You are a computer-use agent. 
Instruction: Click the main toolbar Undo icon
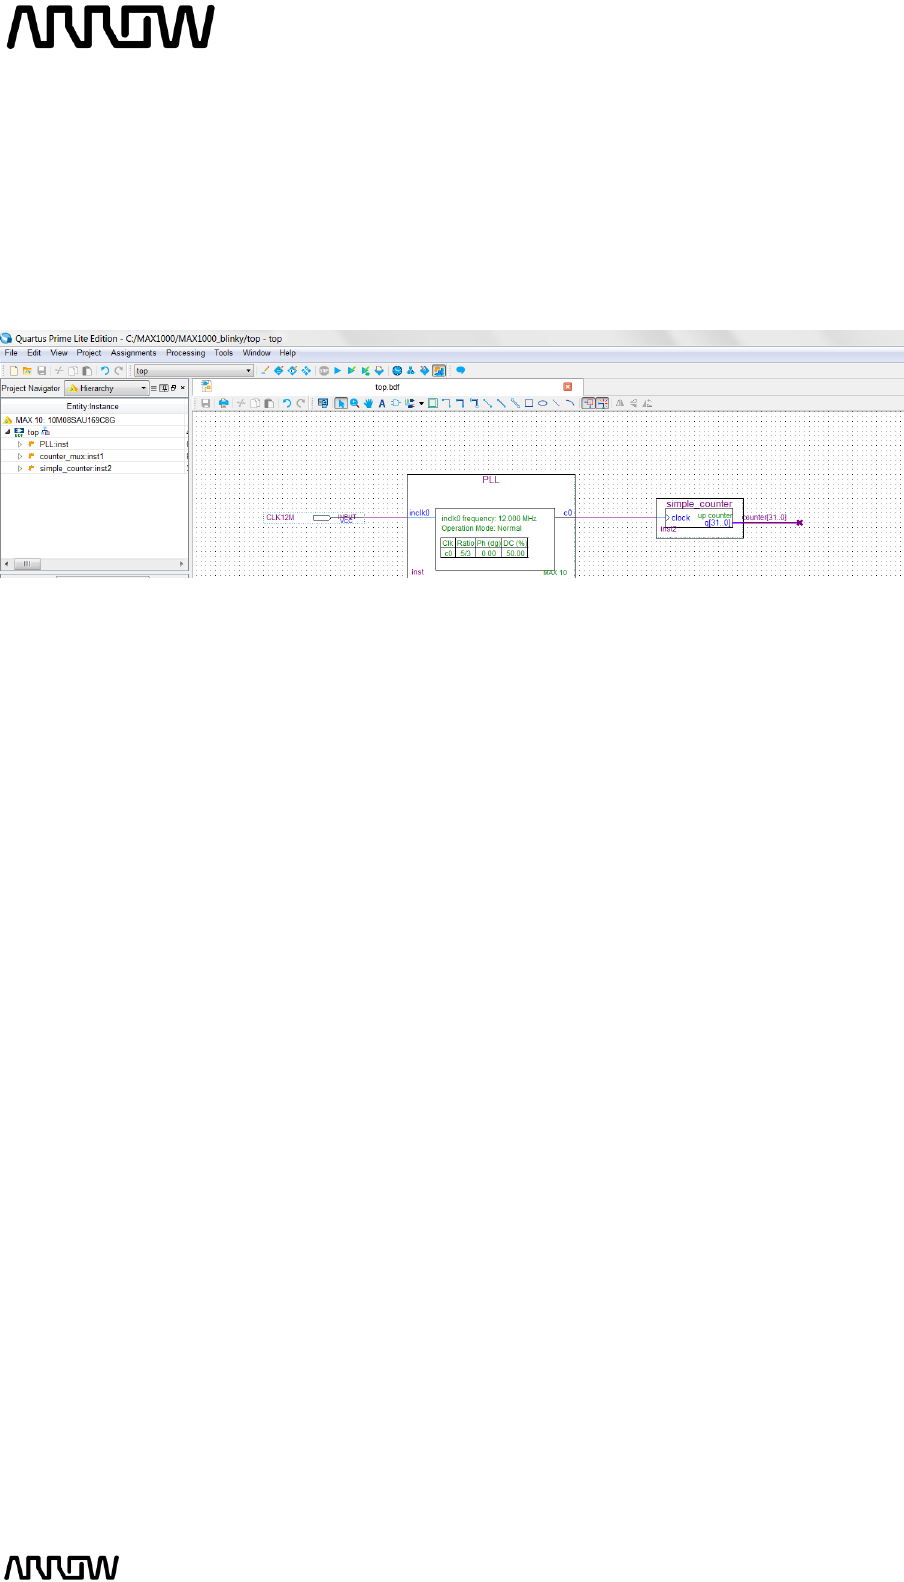pyautogui.click(x=105, y=370)
